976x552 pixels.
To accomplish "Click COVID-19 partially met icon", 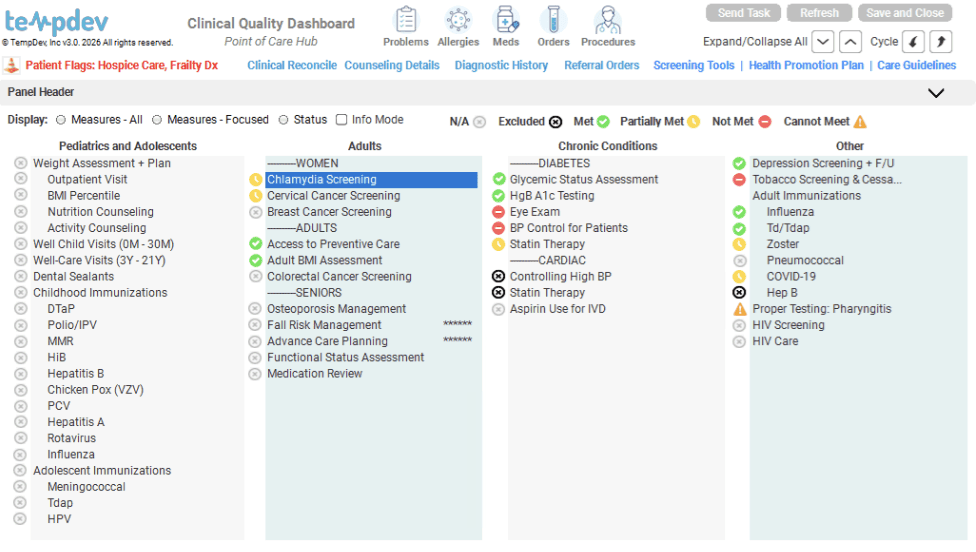I will pos(739,276).
